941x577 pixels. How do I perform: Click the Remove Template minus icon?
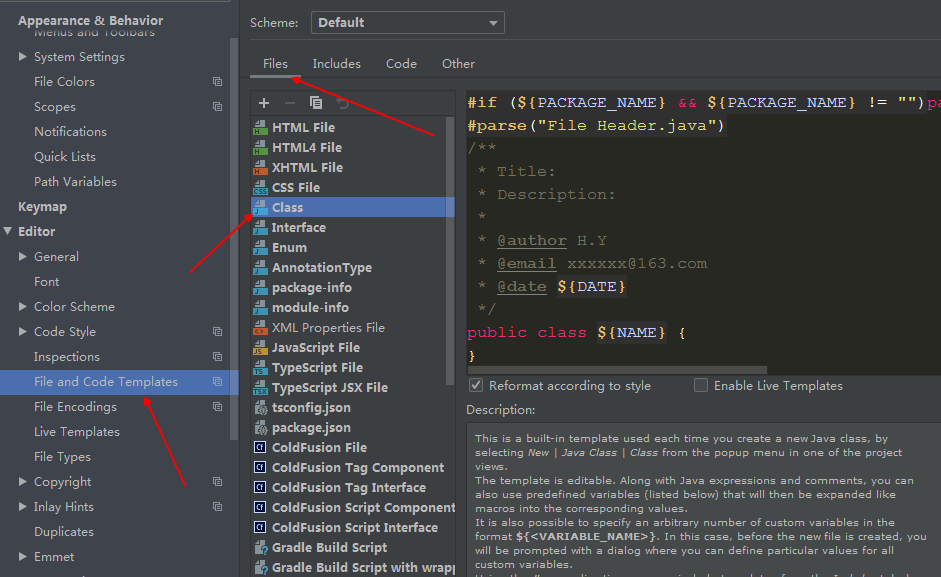(x=289, y=103)
